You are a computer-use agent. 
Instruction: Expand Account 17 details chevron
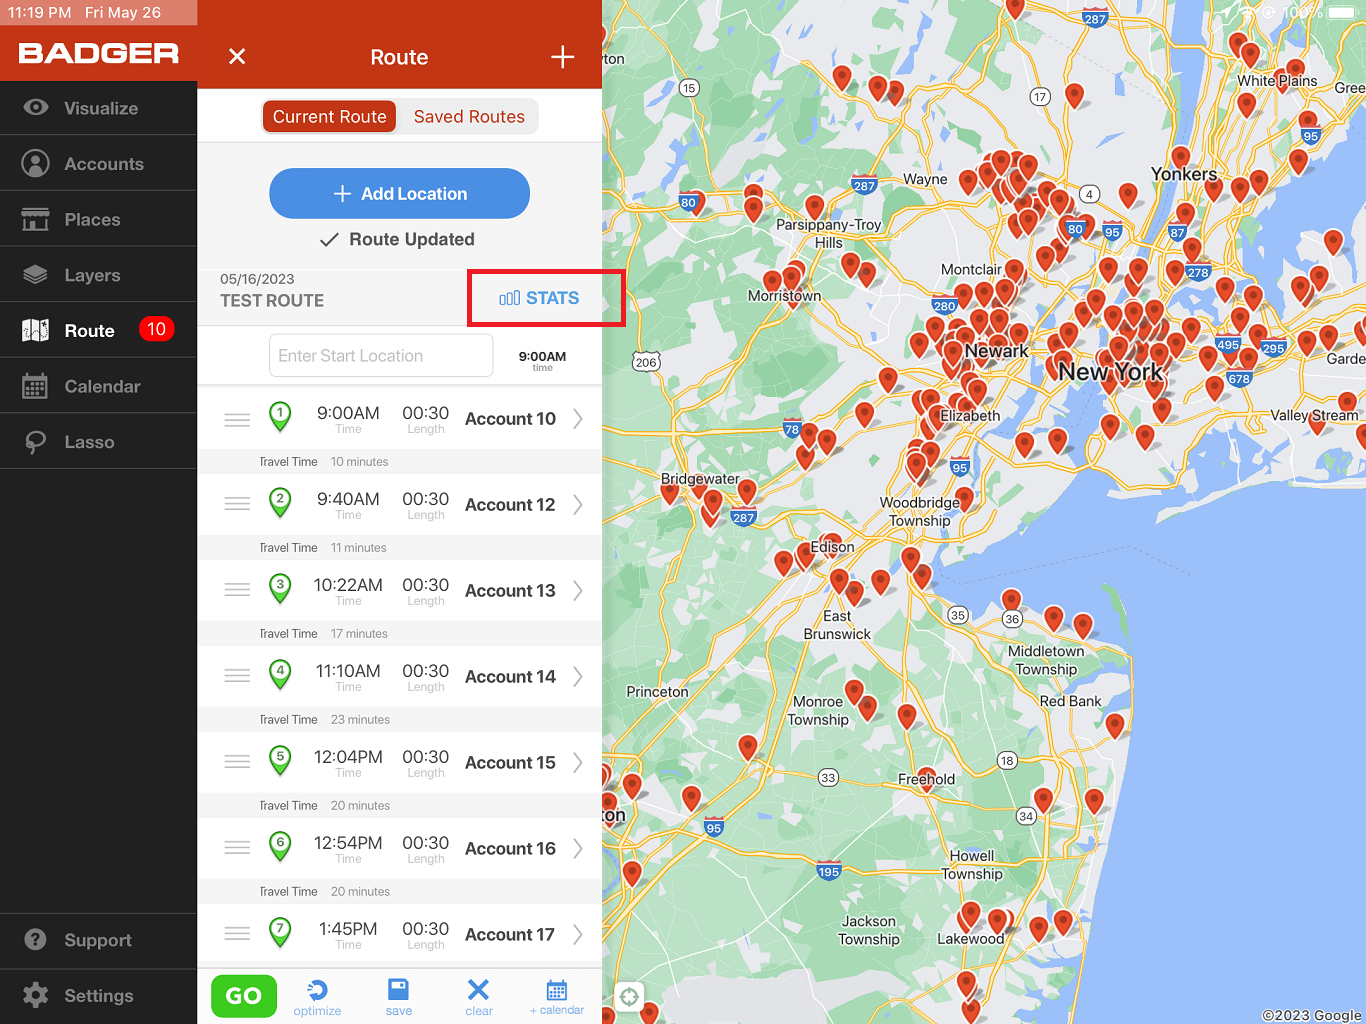click(x=578, y=935)
